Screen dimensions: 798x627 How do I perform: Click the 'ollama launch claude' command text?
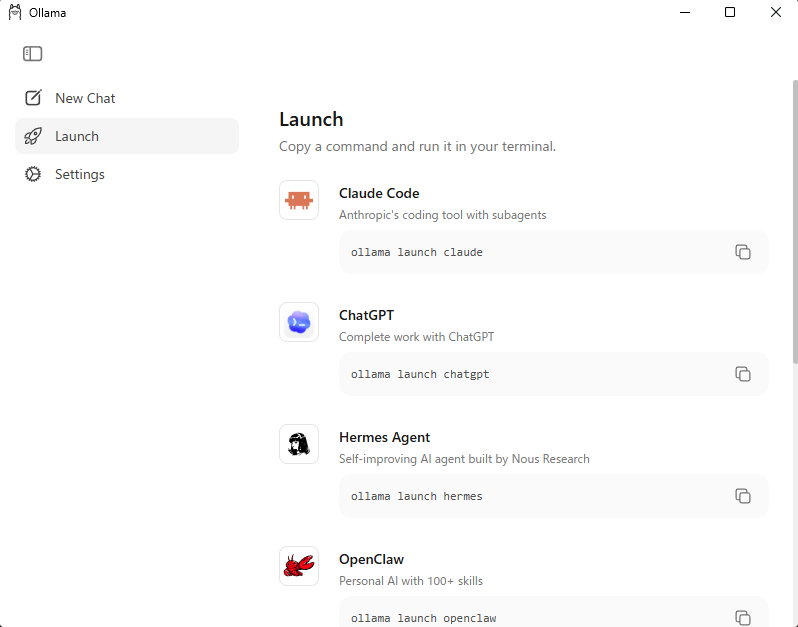[x=416, y=252]
